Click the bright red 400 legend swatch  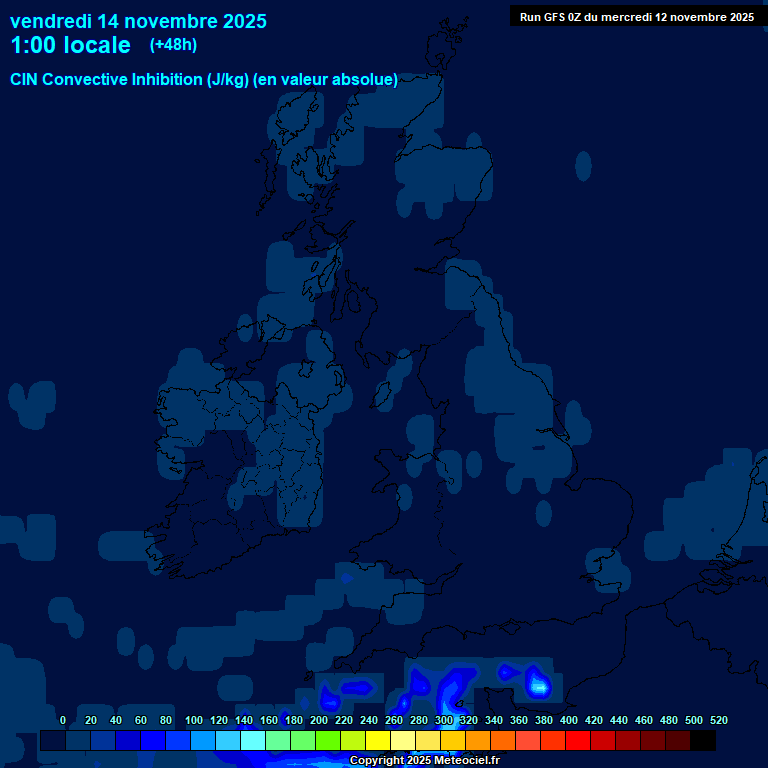coord(578,741)
